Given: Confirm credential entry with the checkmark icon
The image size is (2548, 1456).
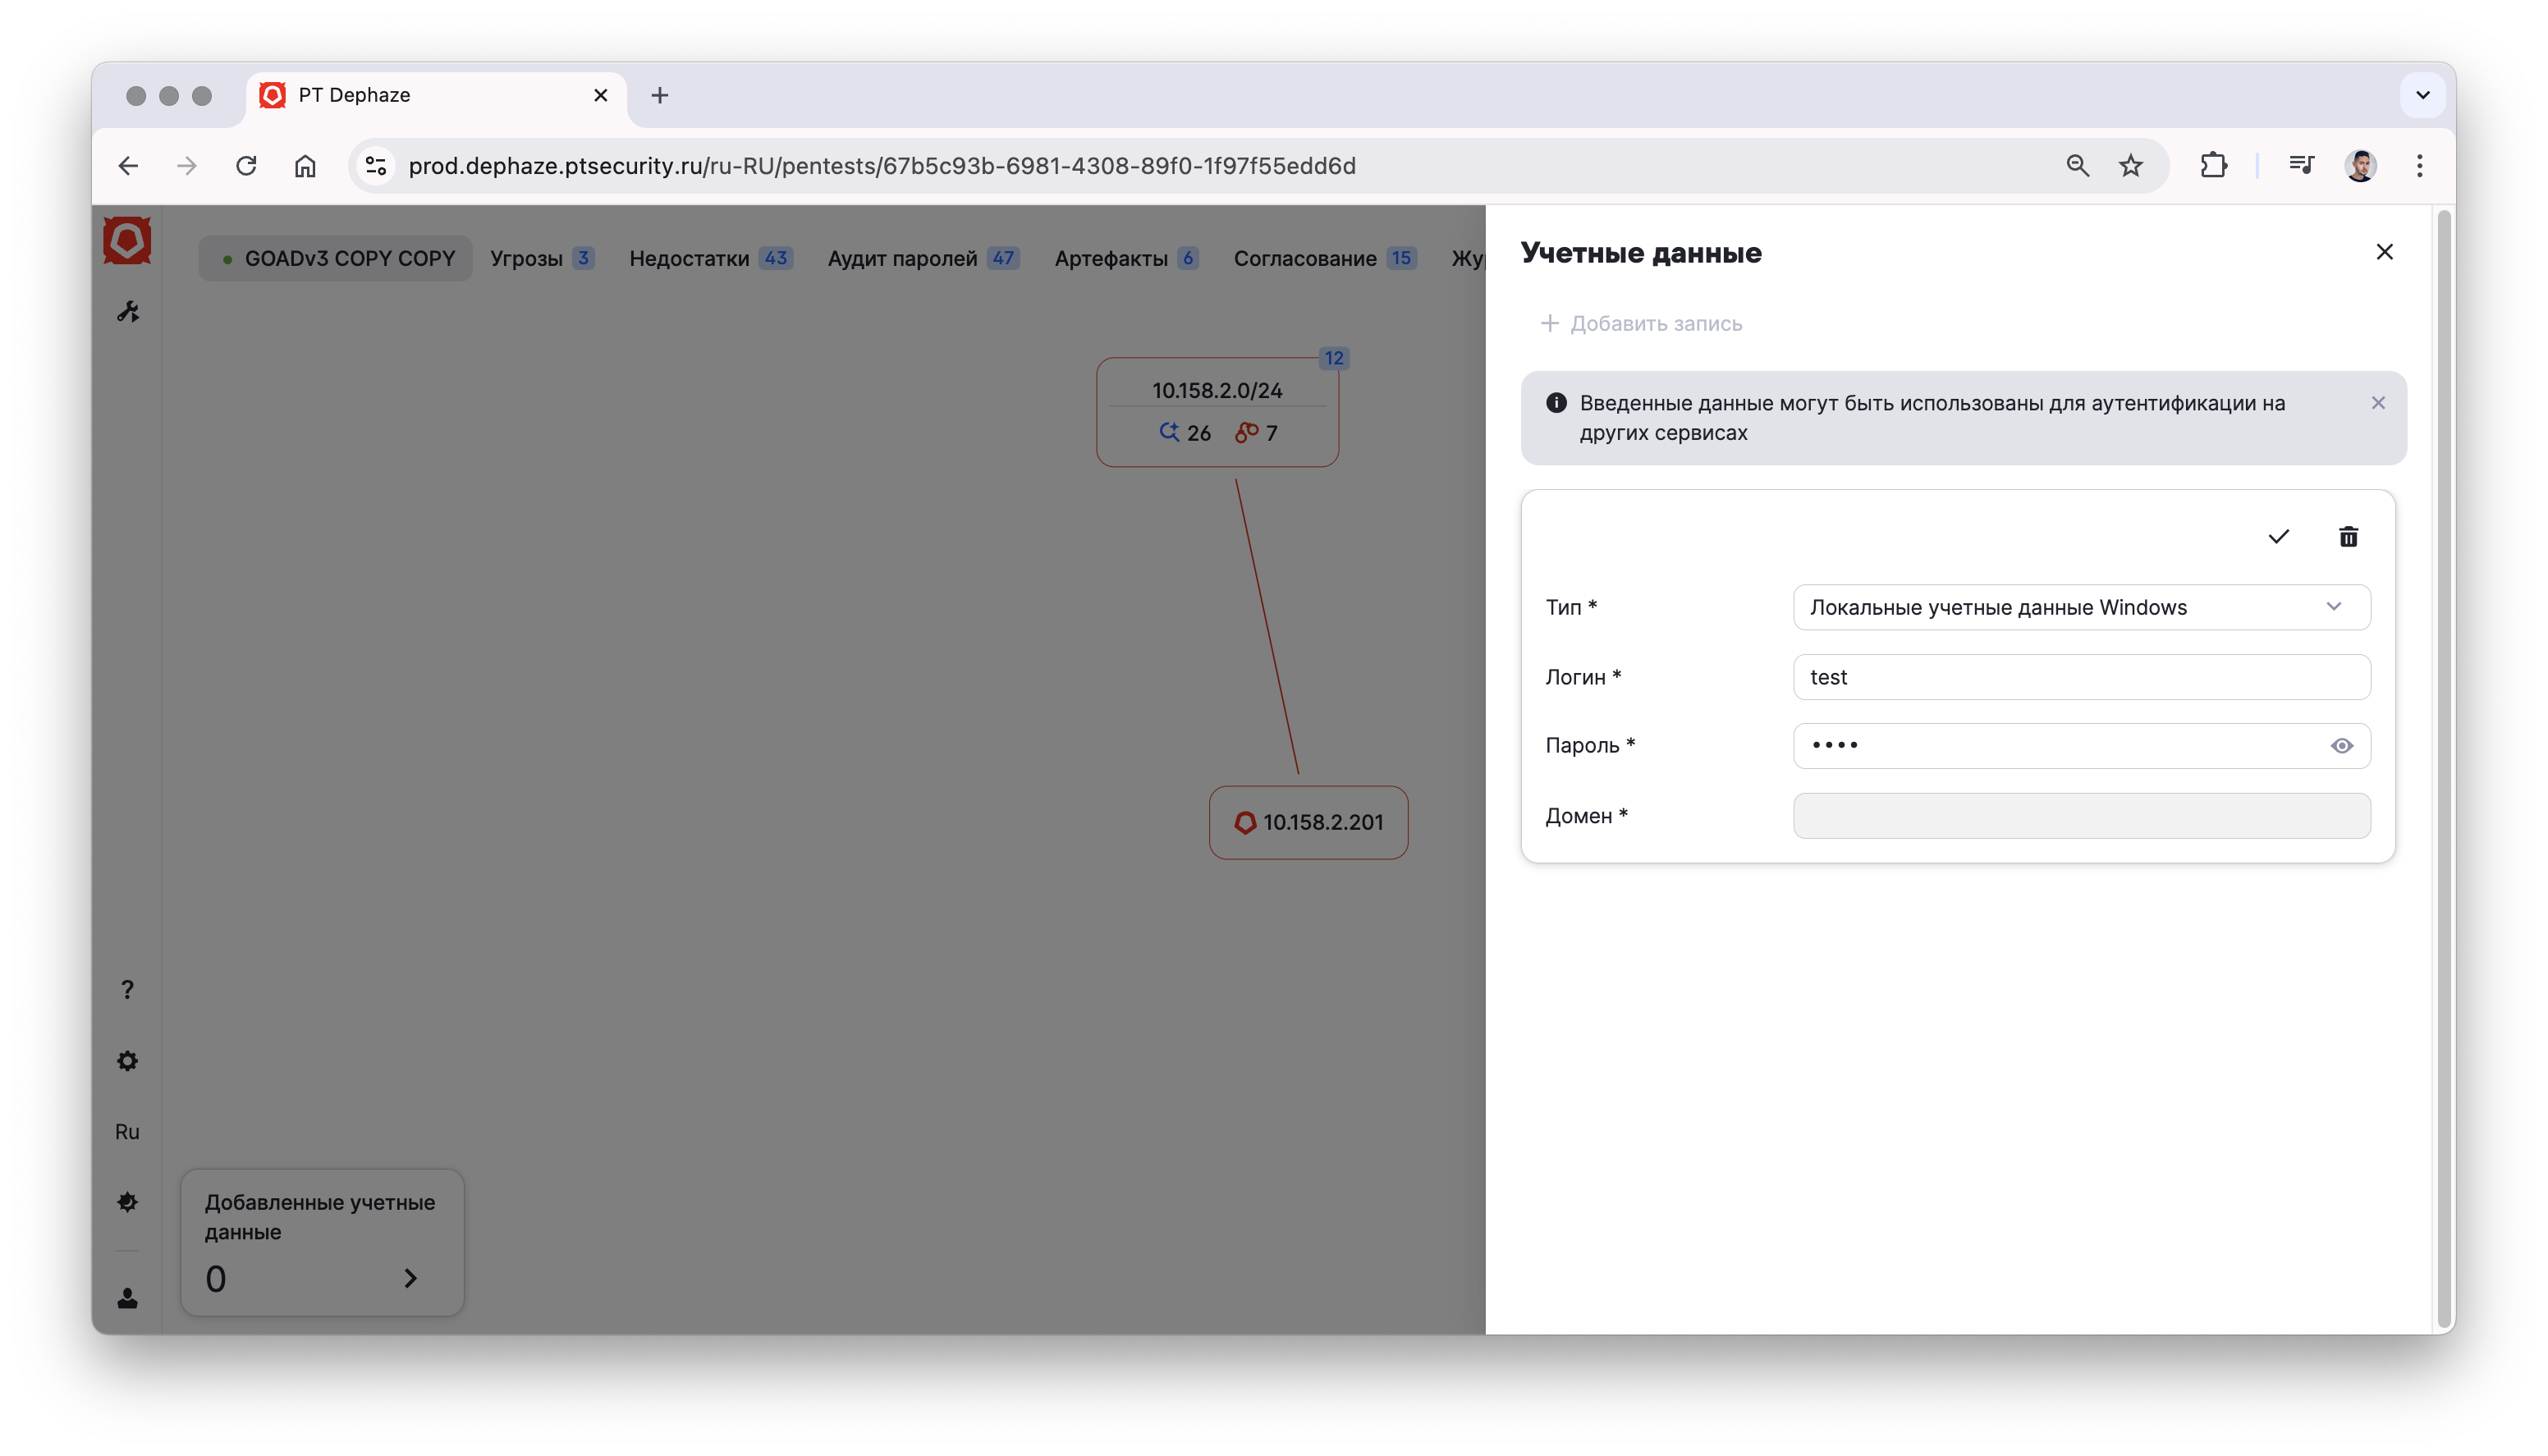Looking at the screenshot, I should 2278,537.
